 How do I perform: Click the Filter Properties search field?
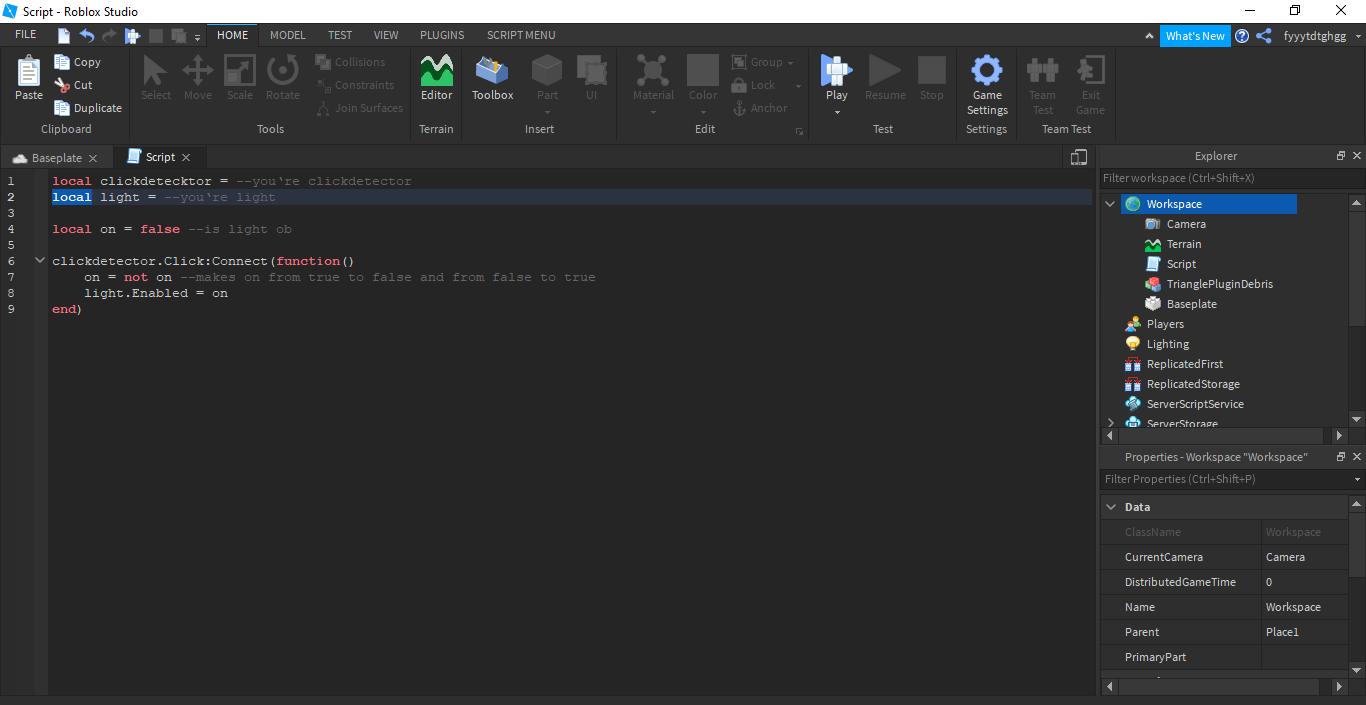pos(1225,479)
